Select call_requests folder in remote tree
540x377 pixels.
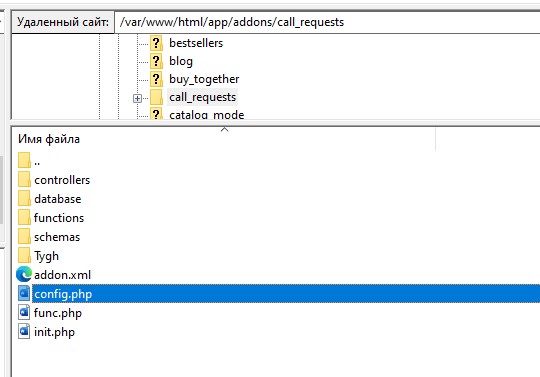pyautogui.click(x=202, y=97)
